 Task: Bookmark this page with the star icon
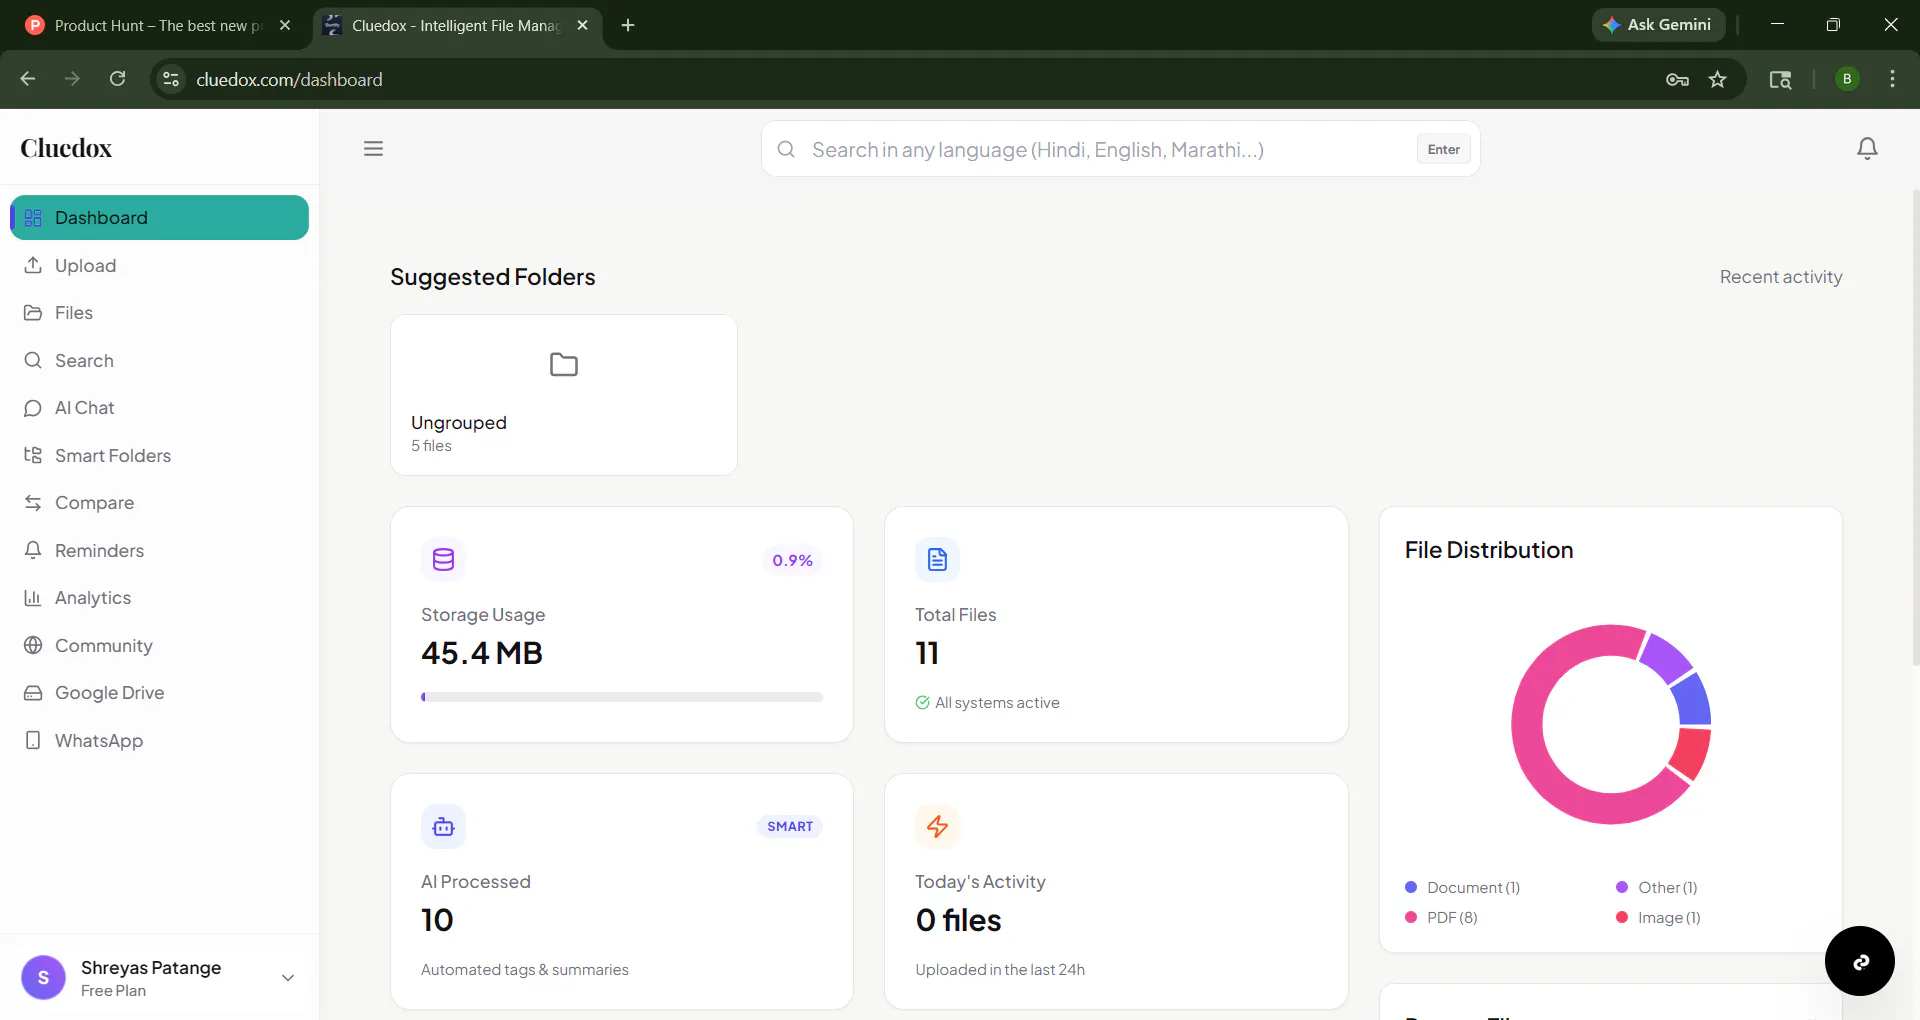point(1717,79)
